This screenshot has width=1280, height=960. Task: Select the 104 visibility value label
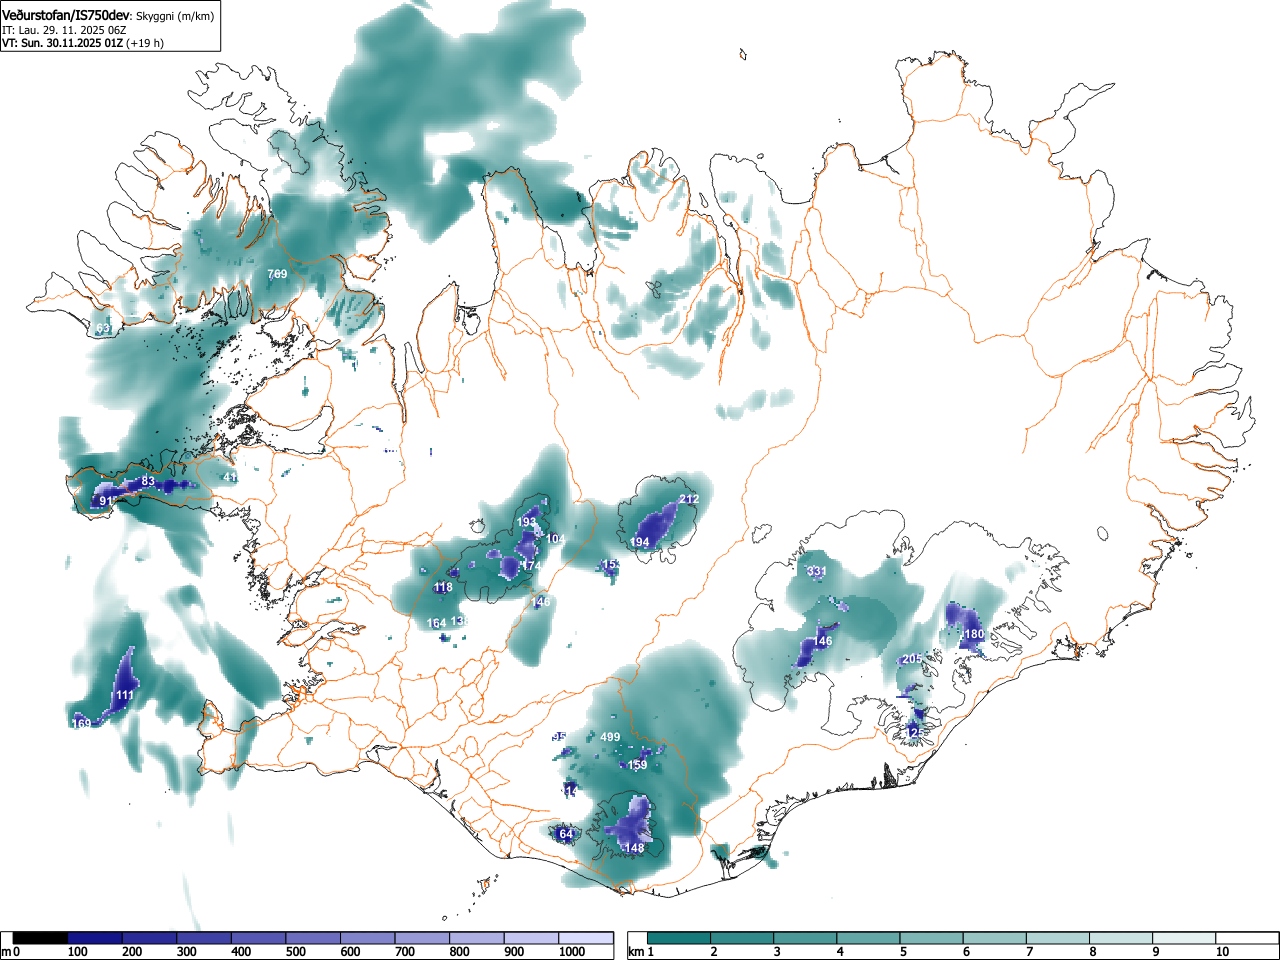point(556,539)
